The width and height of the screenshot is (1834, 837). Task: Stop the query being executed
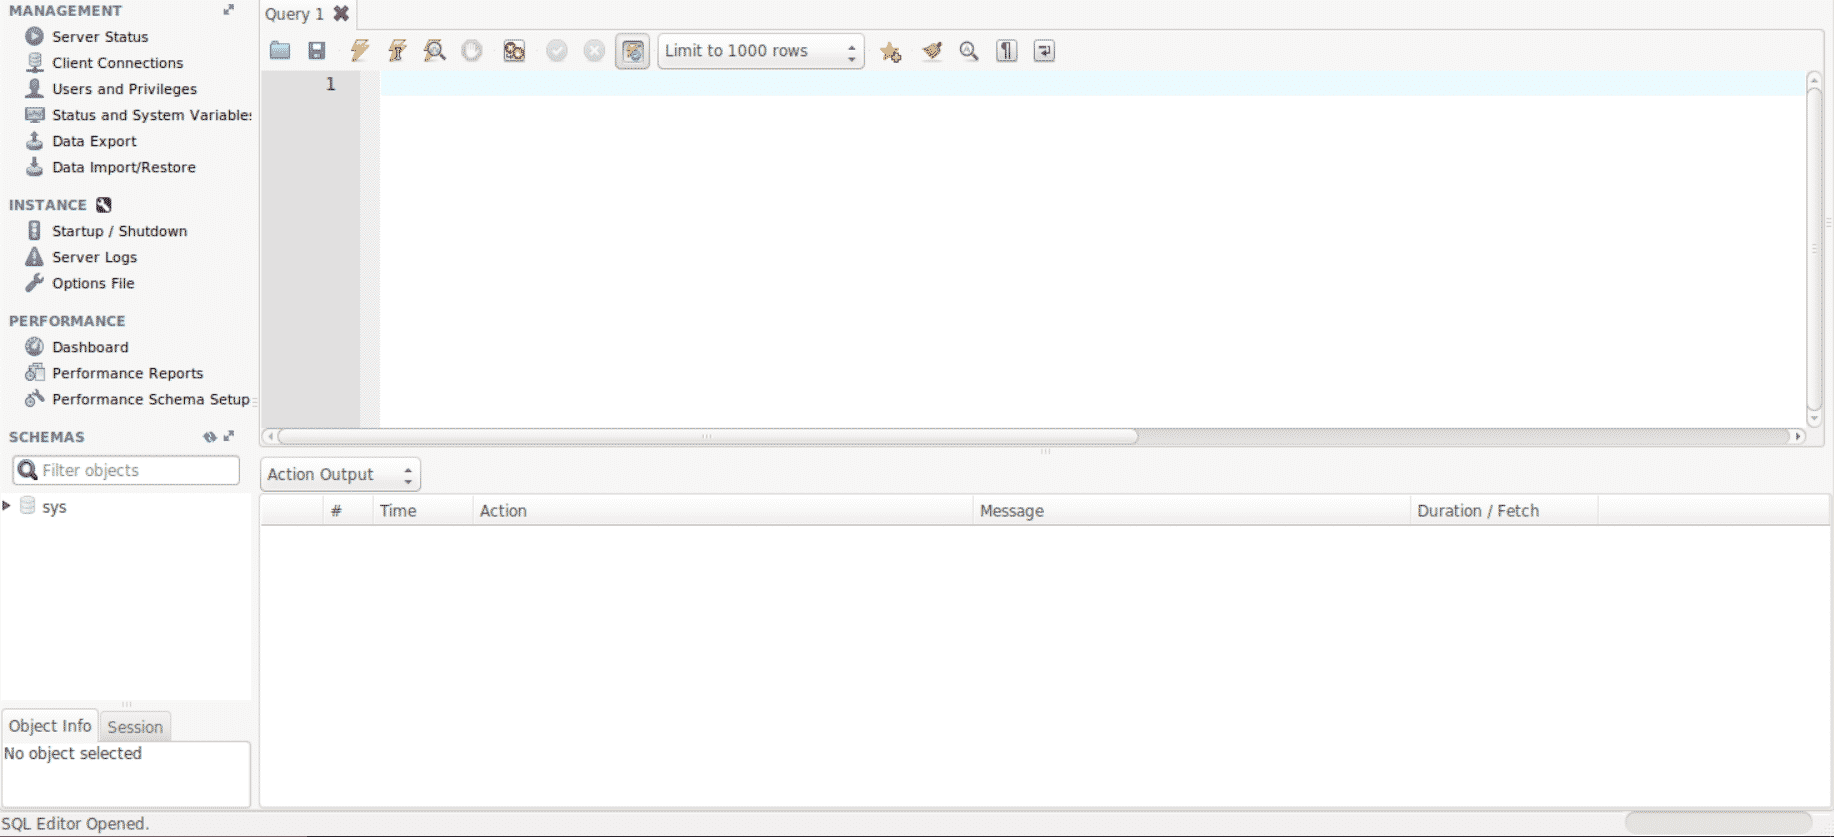point(472,51)
